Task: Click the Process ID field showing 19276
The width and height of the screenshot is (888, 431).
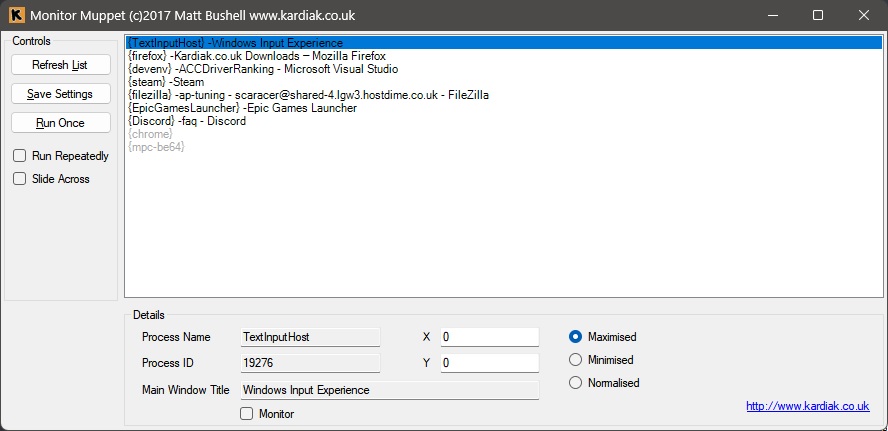Action: (310, 362)
